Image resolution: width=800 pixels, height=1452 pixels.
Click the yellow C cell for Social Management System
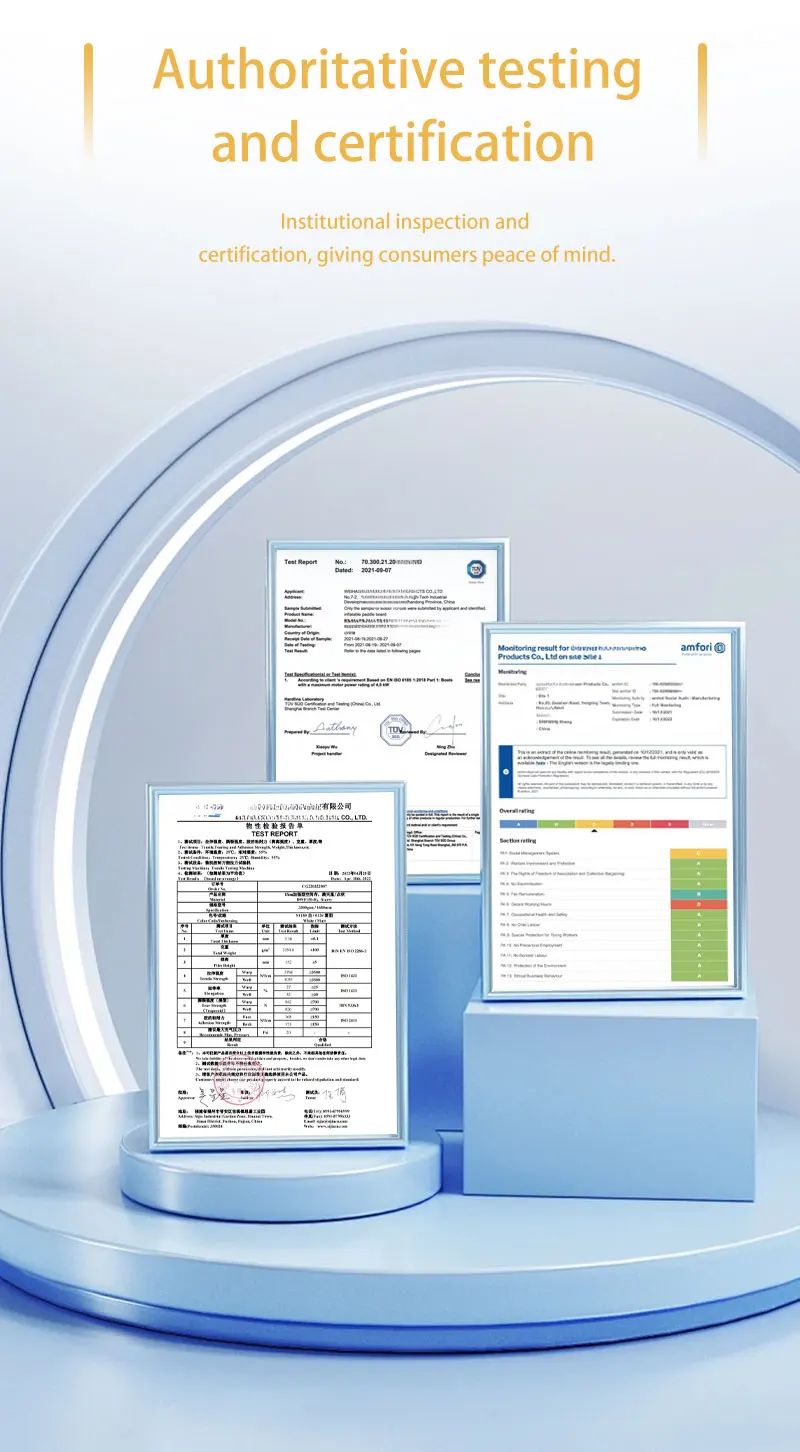[x=698, y=851]
